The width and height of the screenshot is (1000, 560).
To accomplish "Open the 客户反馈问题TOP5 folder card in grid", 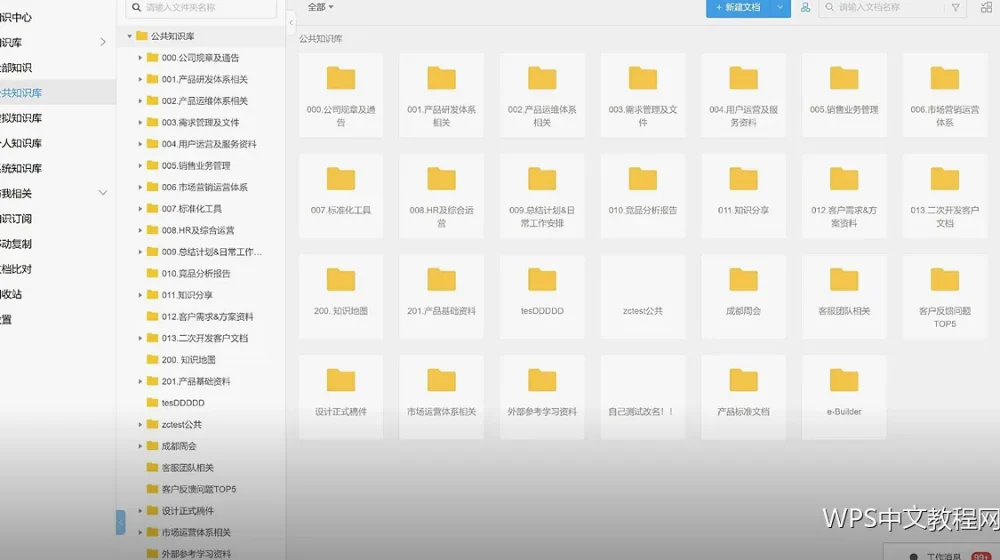I will click(945, 297).
